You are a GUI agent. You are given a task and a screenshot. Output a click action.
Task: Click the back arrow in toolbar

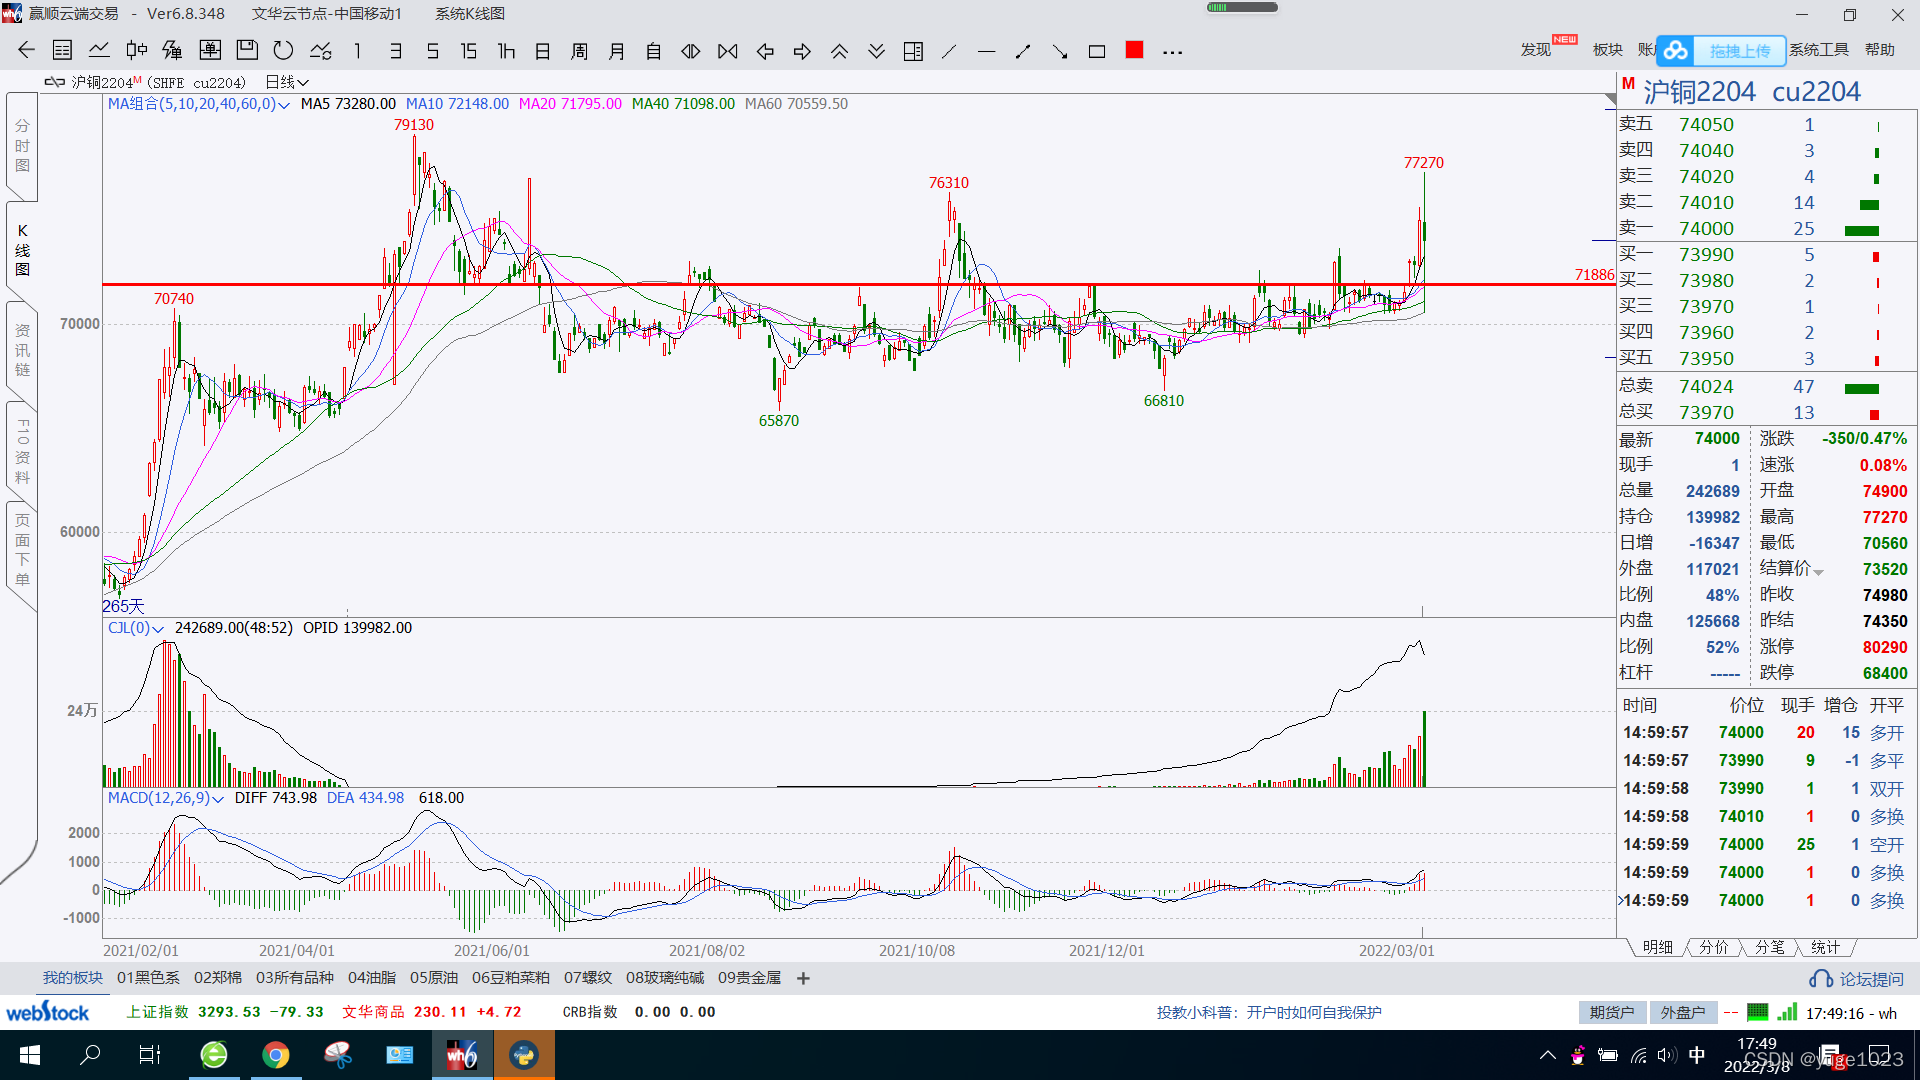click(x=26, y=51)
